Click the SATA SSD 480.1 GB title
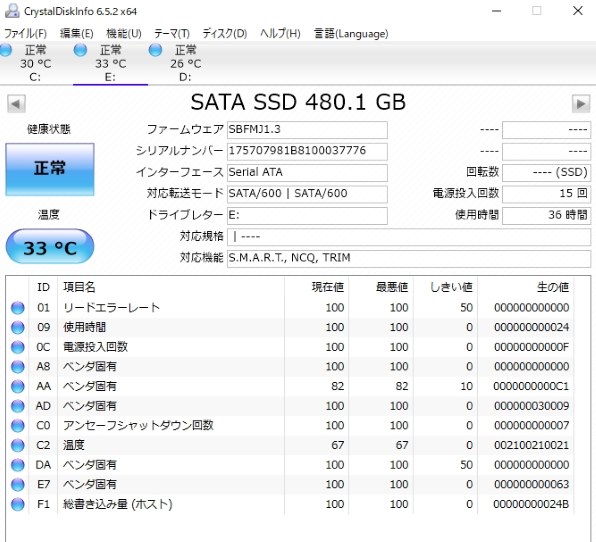596x542 pixels. (298, 102)
